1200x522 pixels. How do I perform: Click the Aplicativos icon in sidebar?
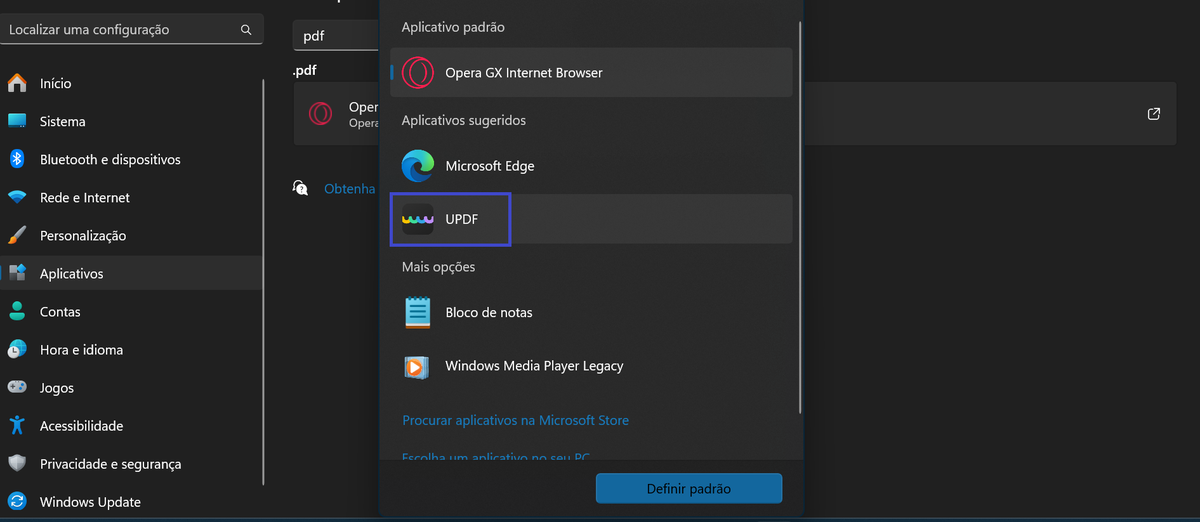pyautogui.click(x=17, y=273)
